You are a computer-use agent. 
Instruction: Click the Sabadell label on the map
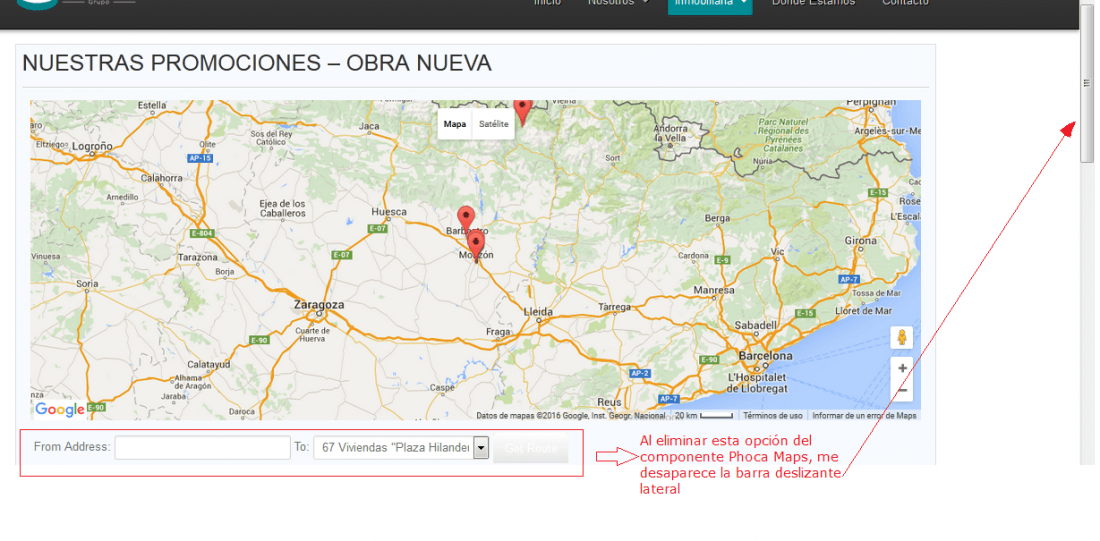tap(756, 326)
